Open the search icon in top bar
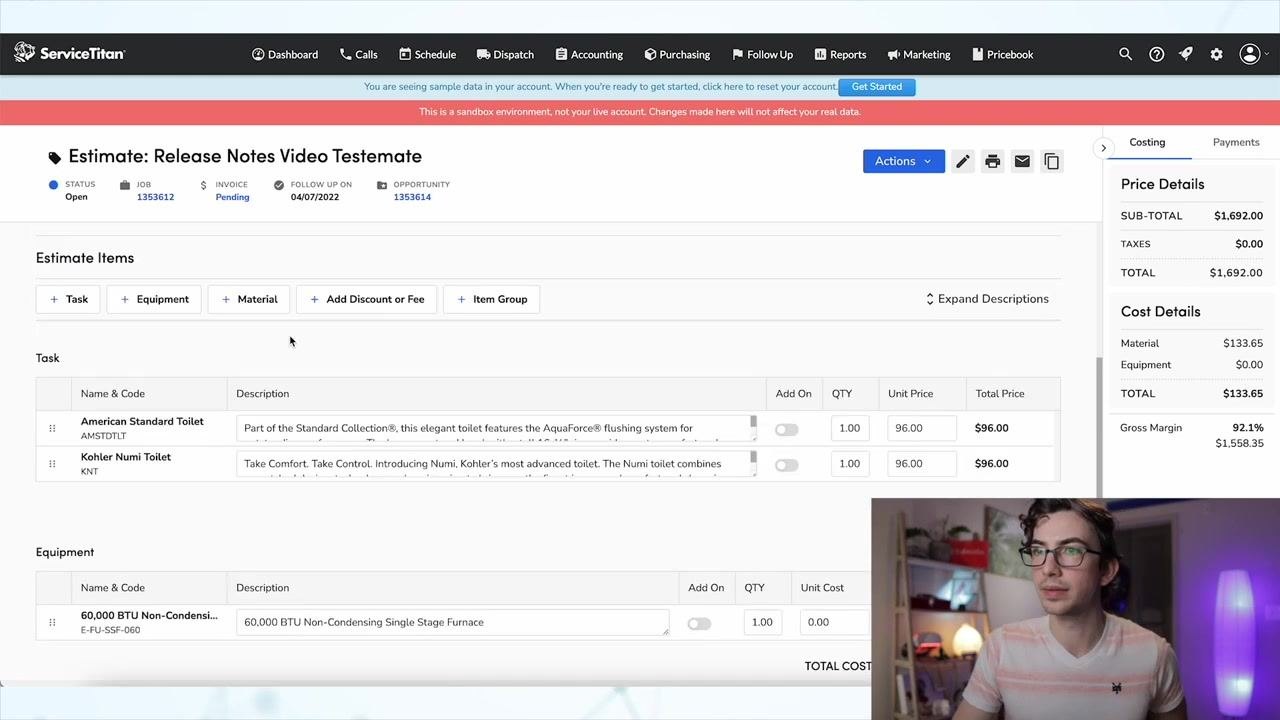The image size is (1280, 720). coord(1125,54)
